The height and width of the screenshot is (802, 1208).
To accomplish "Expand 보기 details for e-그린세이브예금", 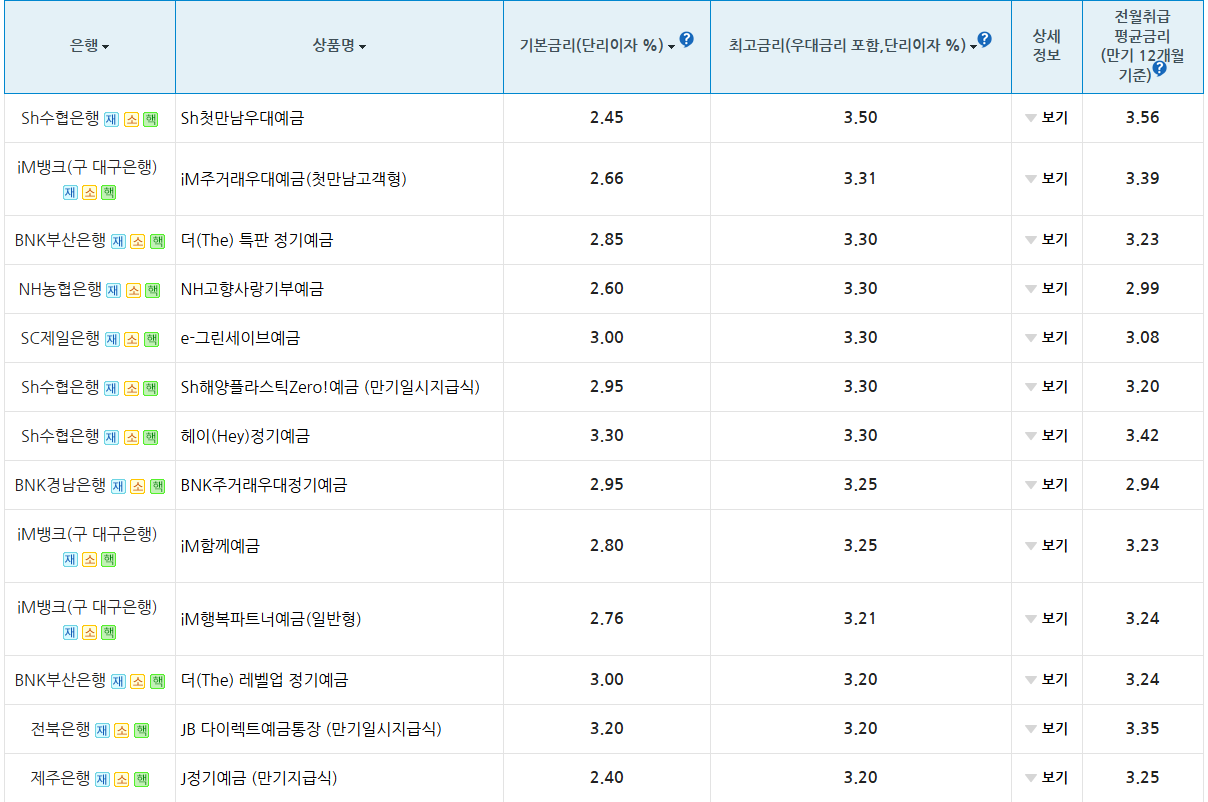I will click(1047, 338).
